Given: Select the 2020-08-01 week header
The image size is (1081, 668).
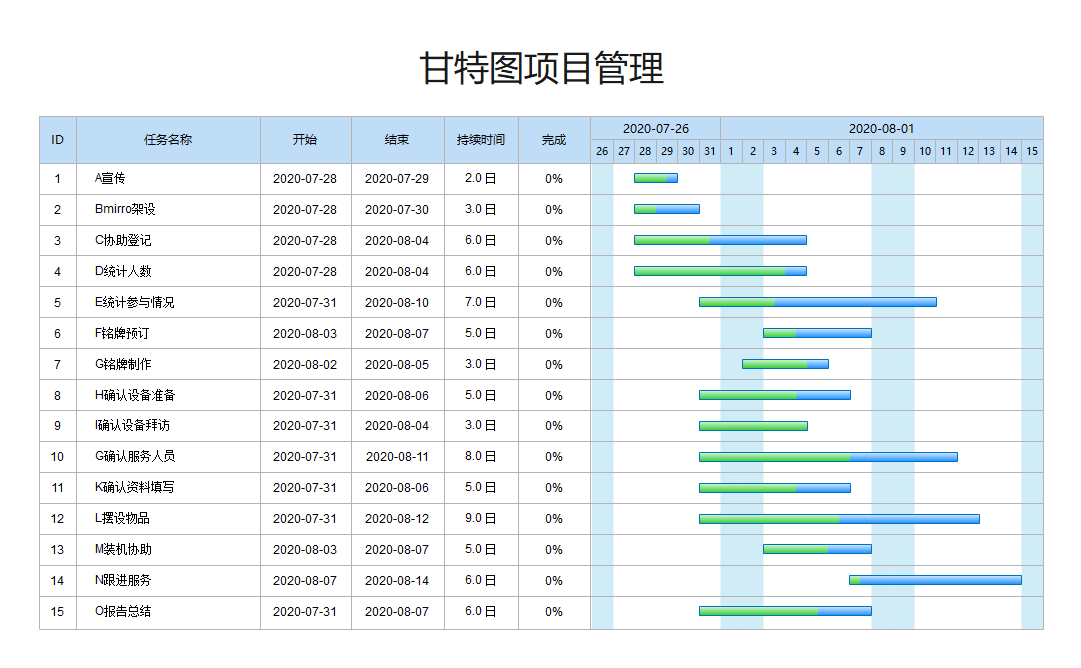Looking at the screenshot, I should click(x=881, y=129).
